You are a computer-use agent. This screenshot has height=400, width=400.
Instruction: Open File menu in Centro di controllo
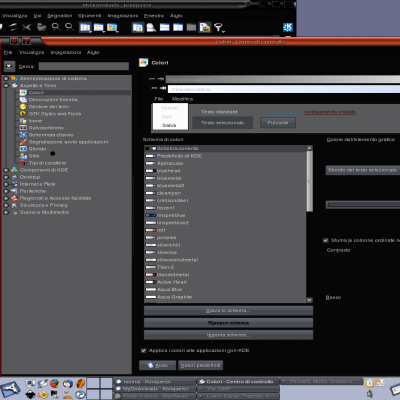8,52
